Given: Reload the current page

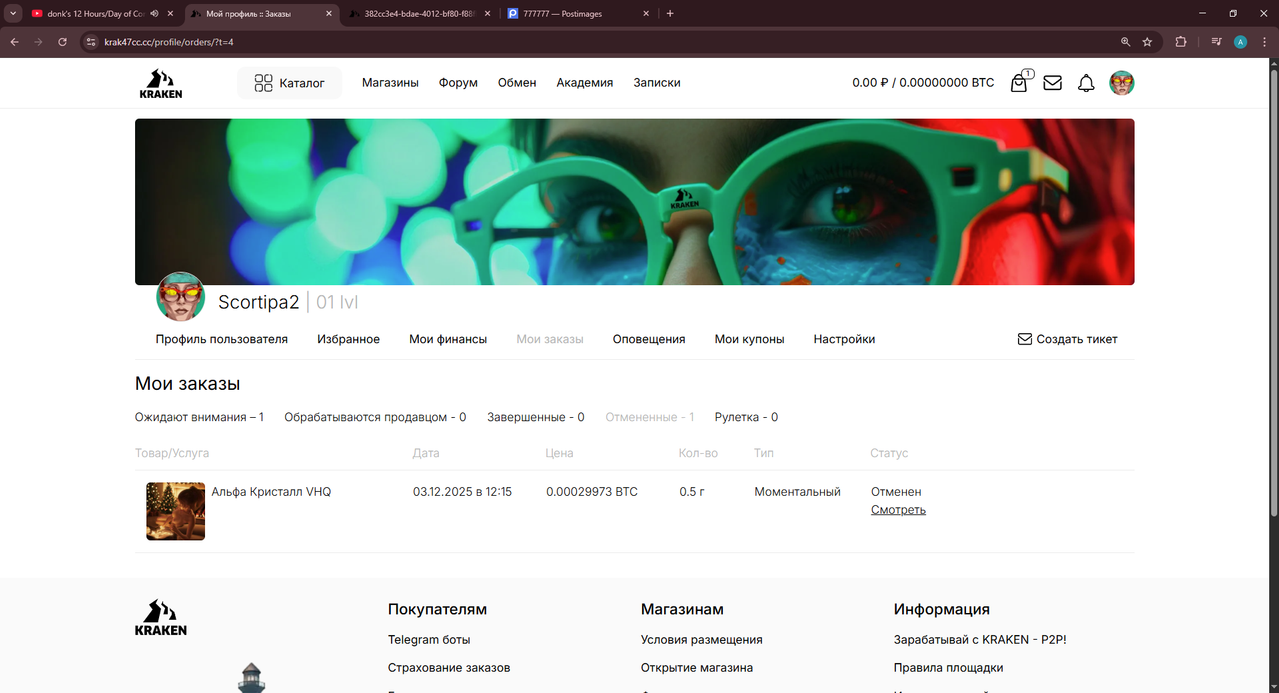Looking at the screenshot, I should [x=62, y=42].
